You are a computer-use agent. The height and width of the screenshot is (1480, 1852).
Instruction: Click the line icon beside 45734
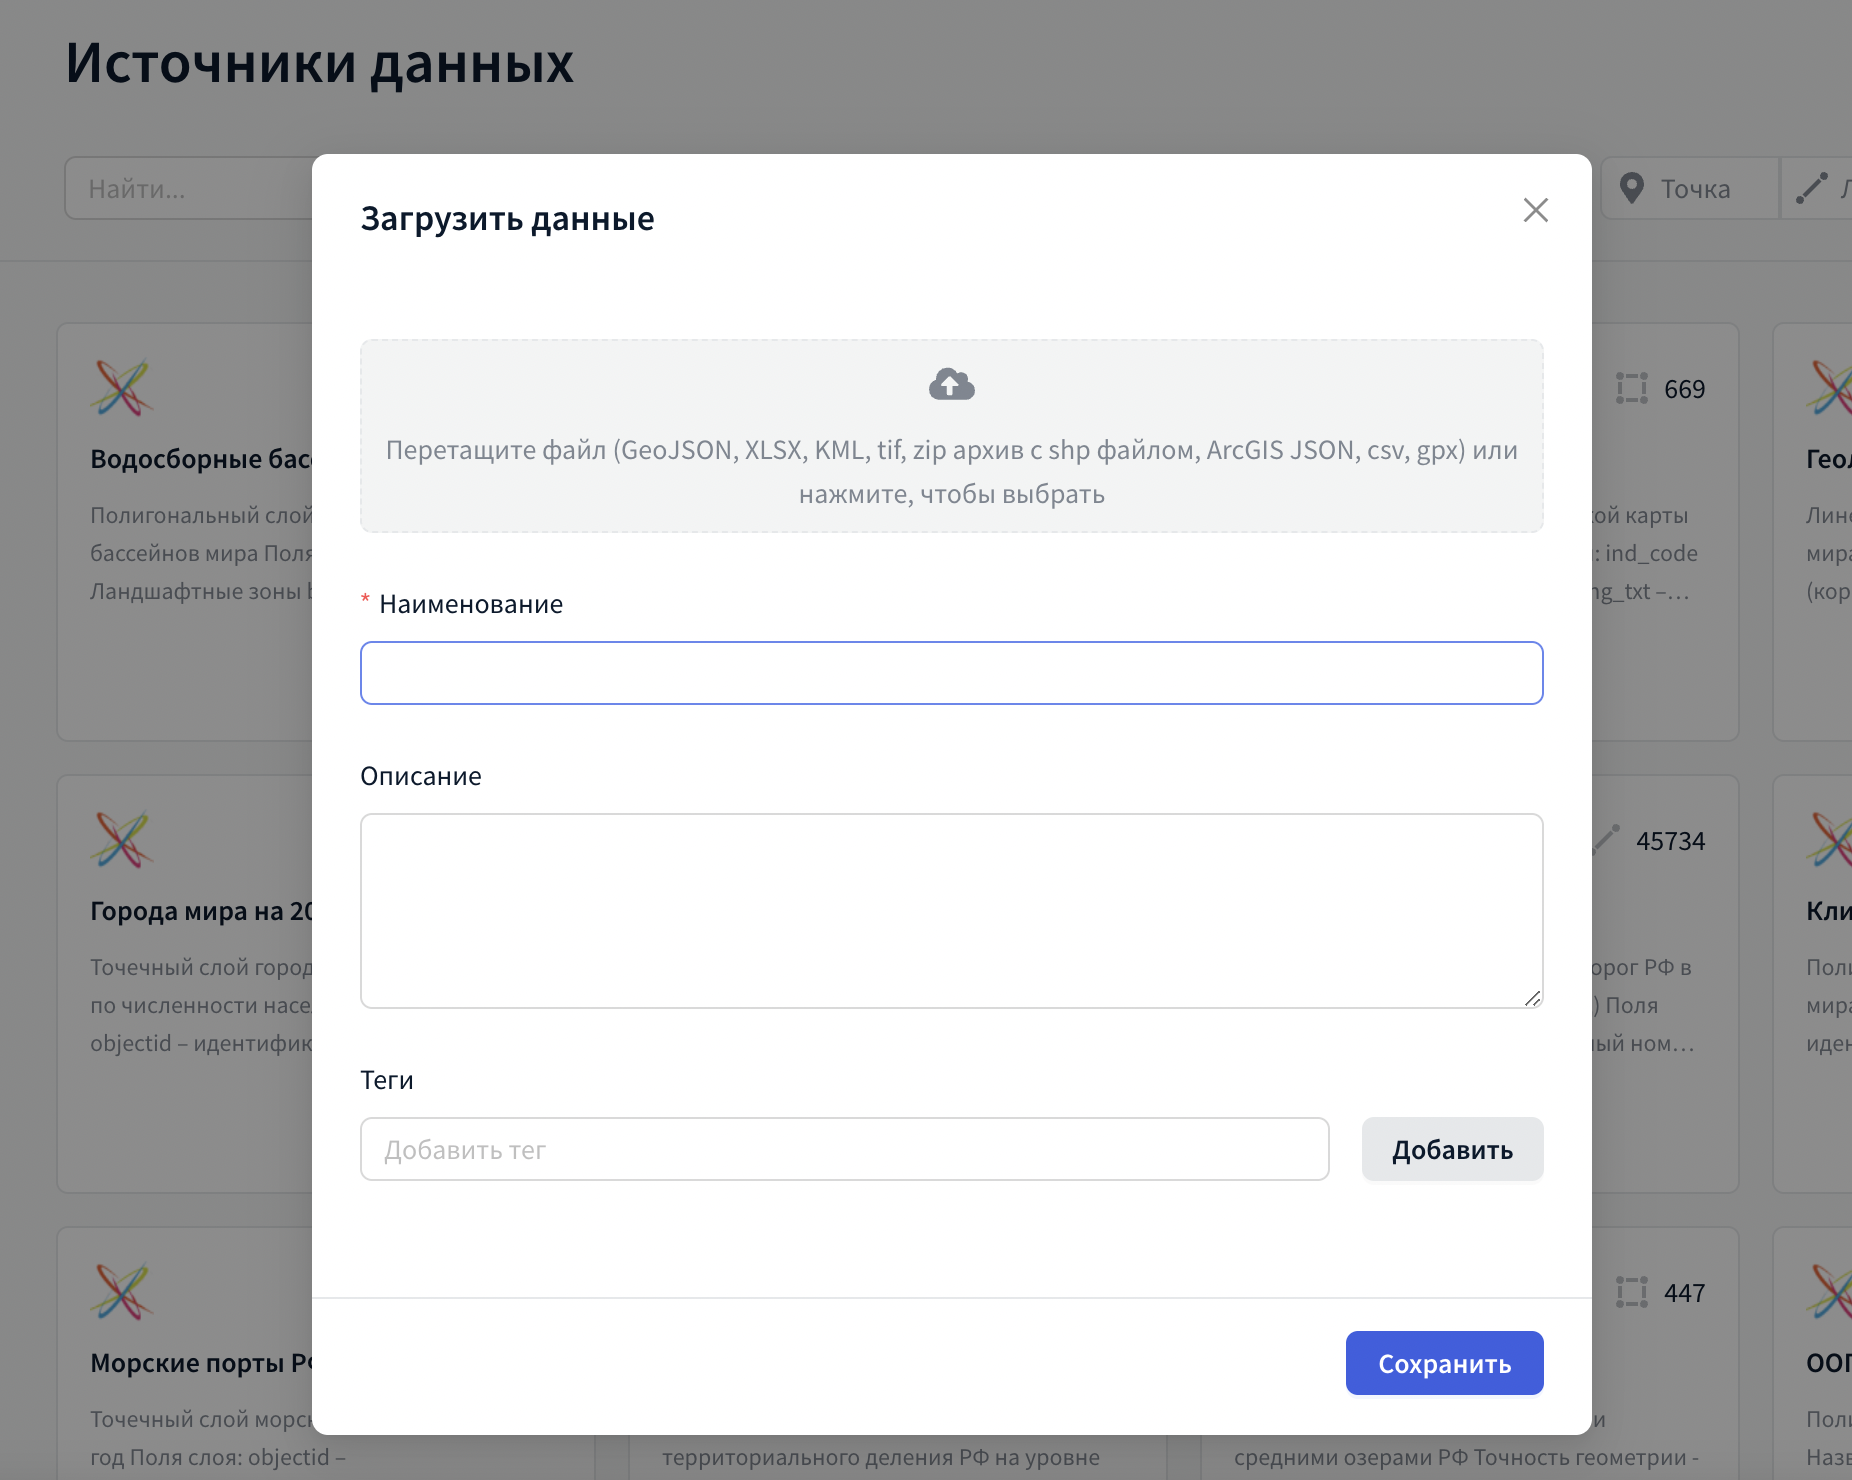1605,838
